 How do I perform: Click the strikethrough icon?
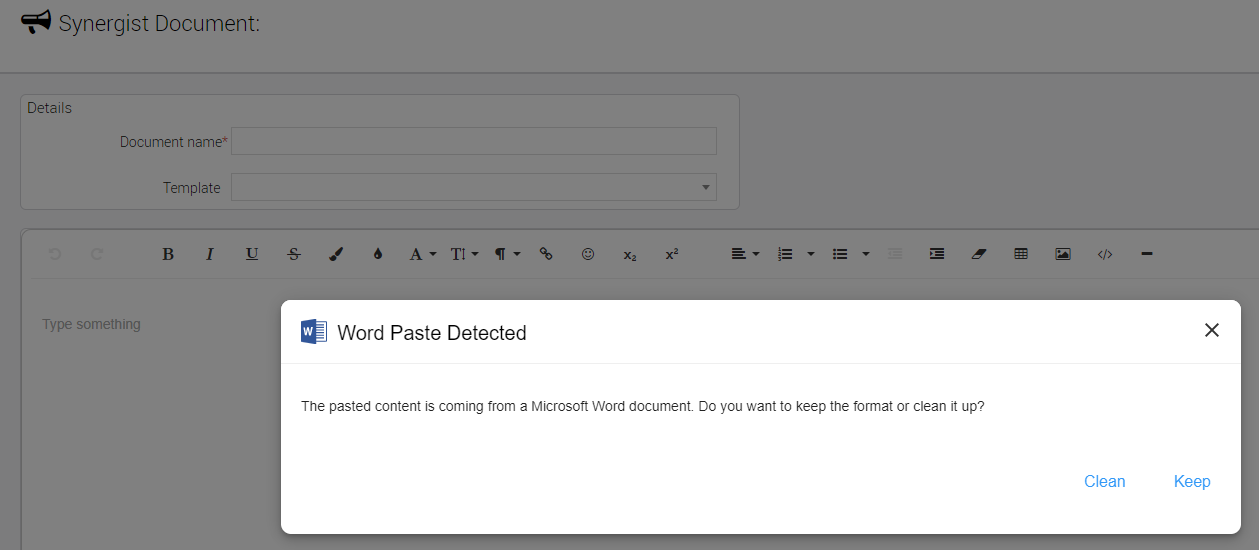tap(294, 254)
